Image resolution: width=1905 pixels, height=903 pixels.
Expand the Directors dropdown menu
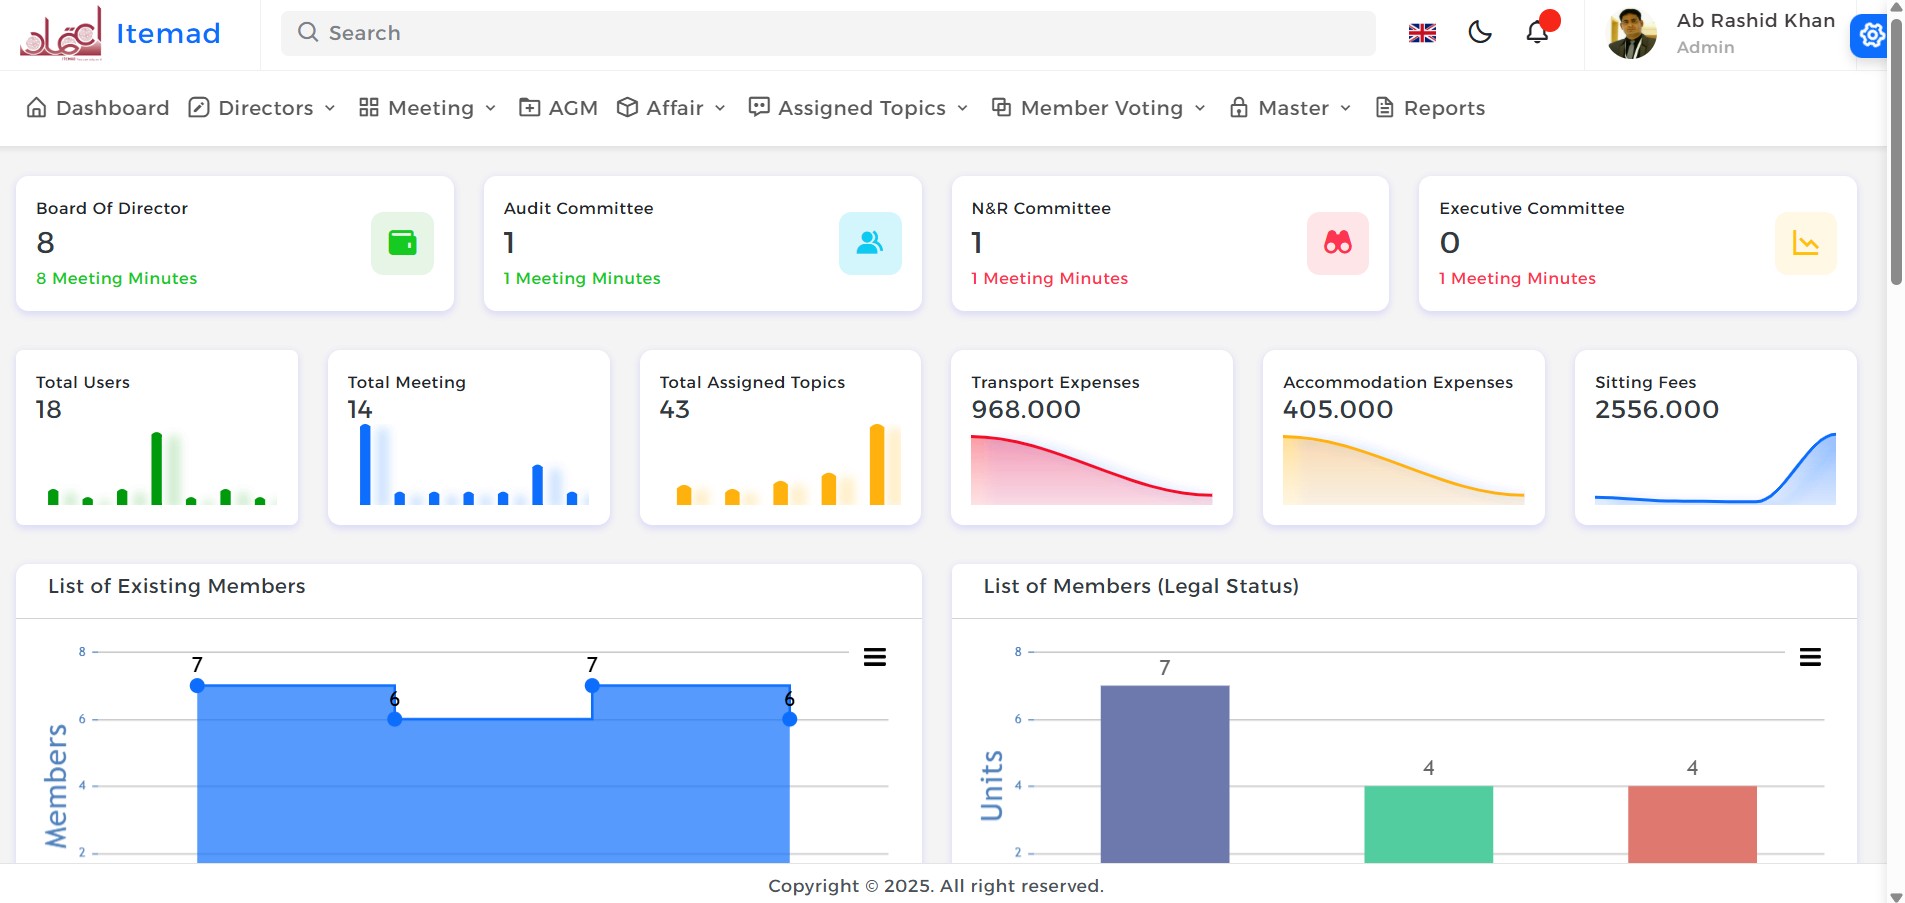tap(263, 108)
